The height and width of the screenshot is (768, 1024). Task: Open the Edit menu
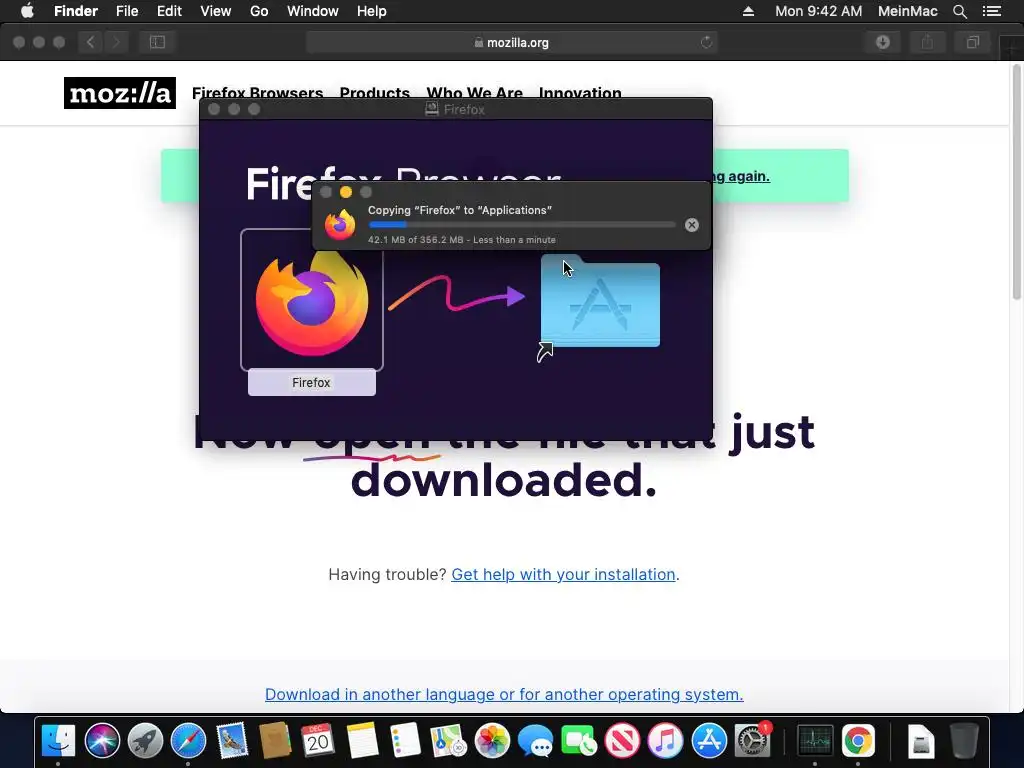(169, 11)
